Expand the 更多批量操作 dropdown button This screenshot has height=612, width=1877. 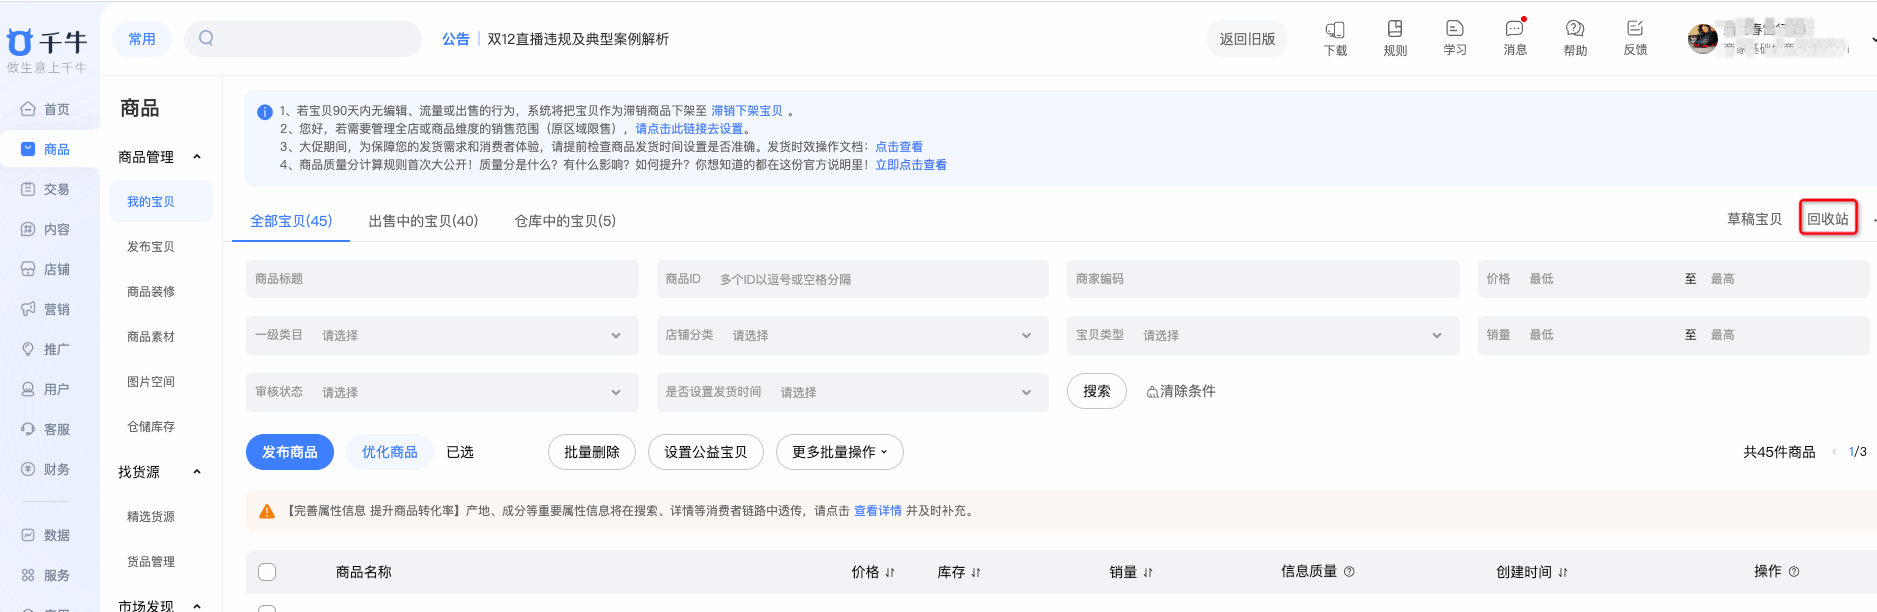[x=839, y=452]
